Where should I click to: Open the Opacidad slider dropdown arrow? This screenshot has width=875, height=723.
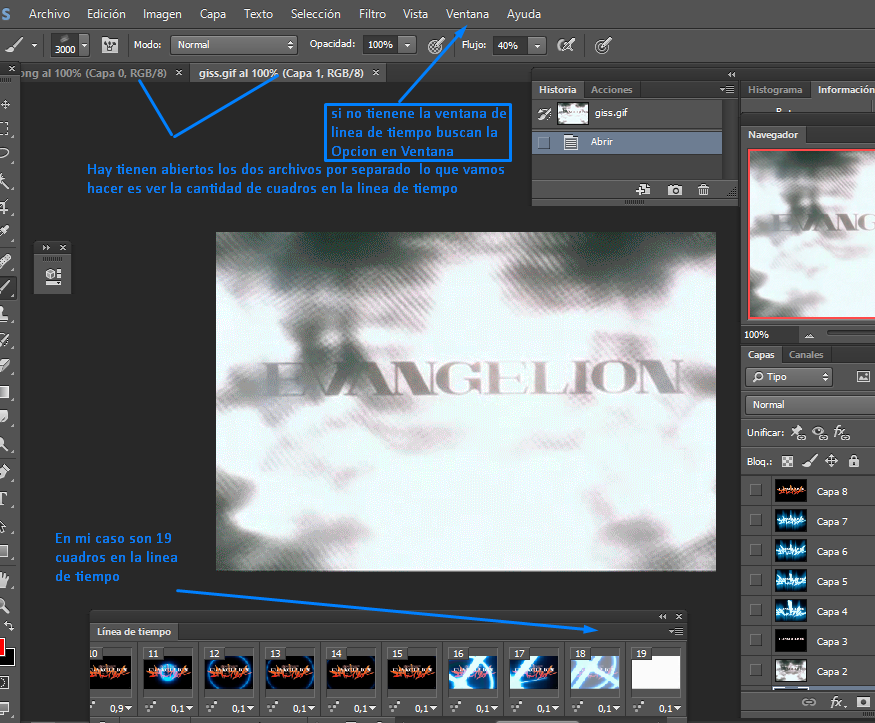407,45
